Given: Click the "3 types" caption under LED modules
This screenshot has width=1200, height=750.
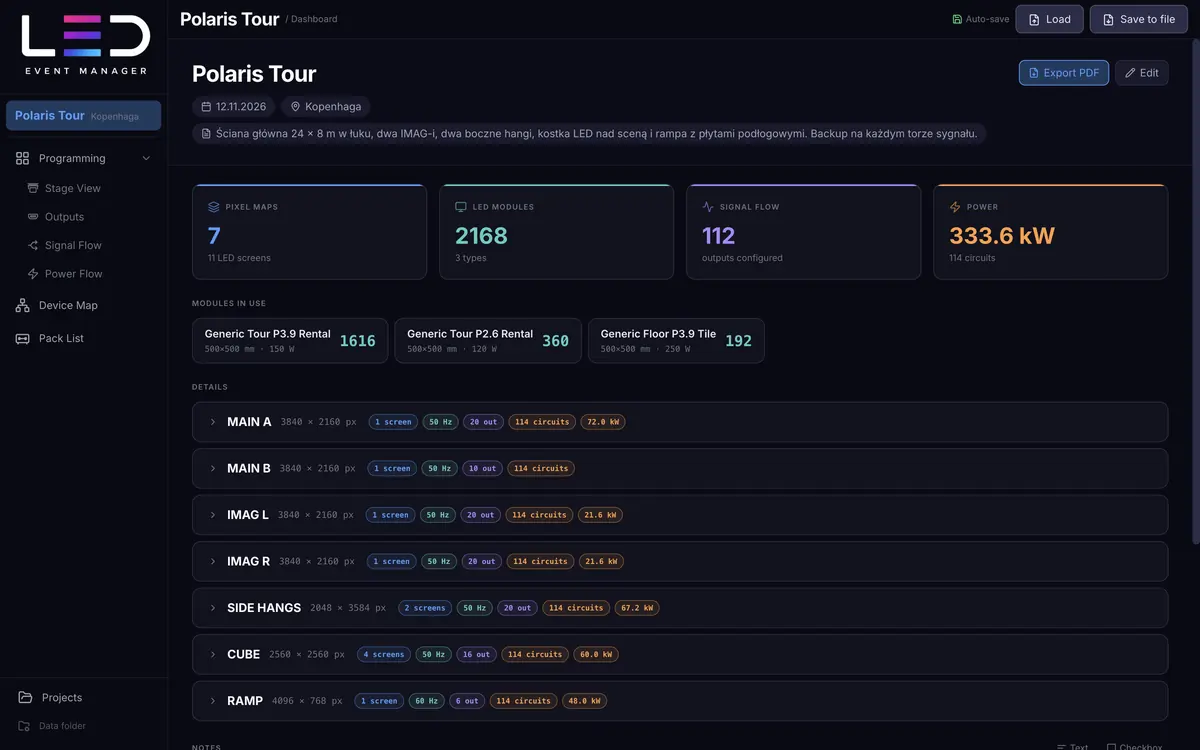Looking at the screenshot, I should pyautogui.click(x=469, y=258).
